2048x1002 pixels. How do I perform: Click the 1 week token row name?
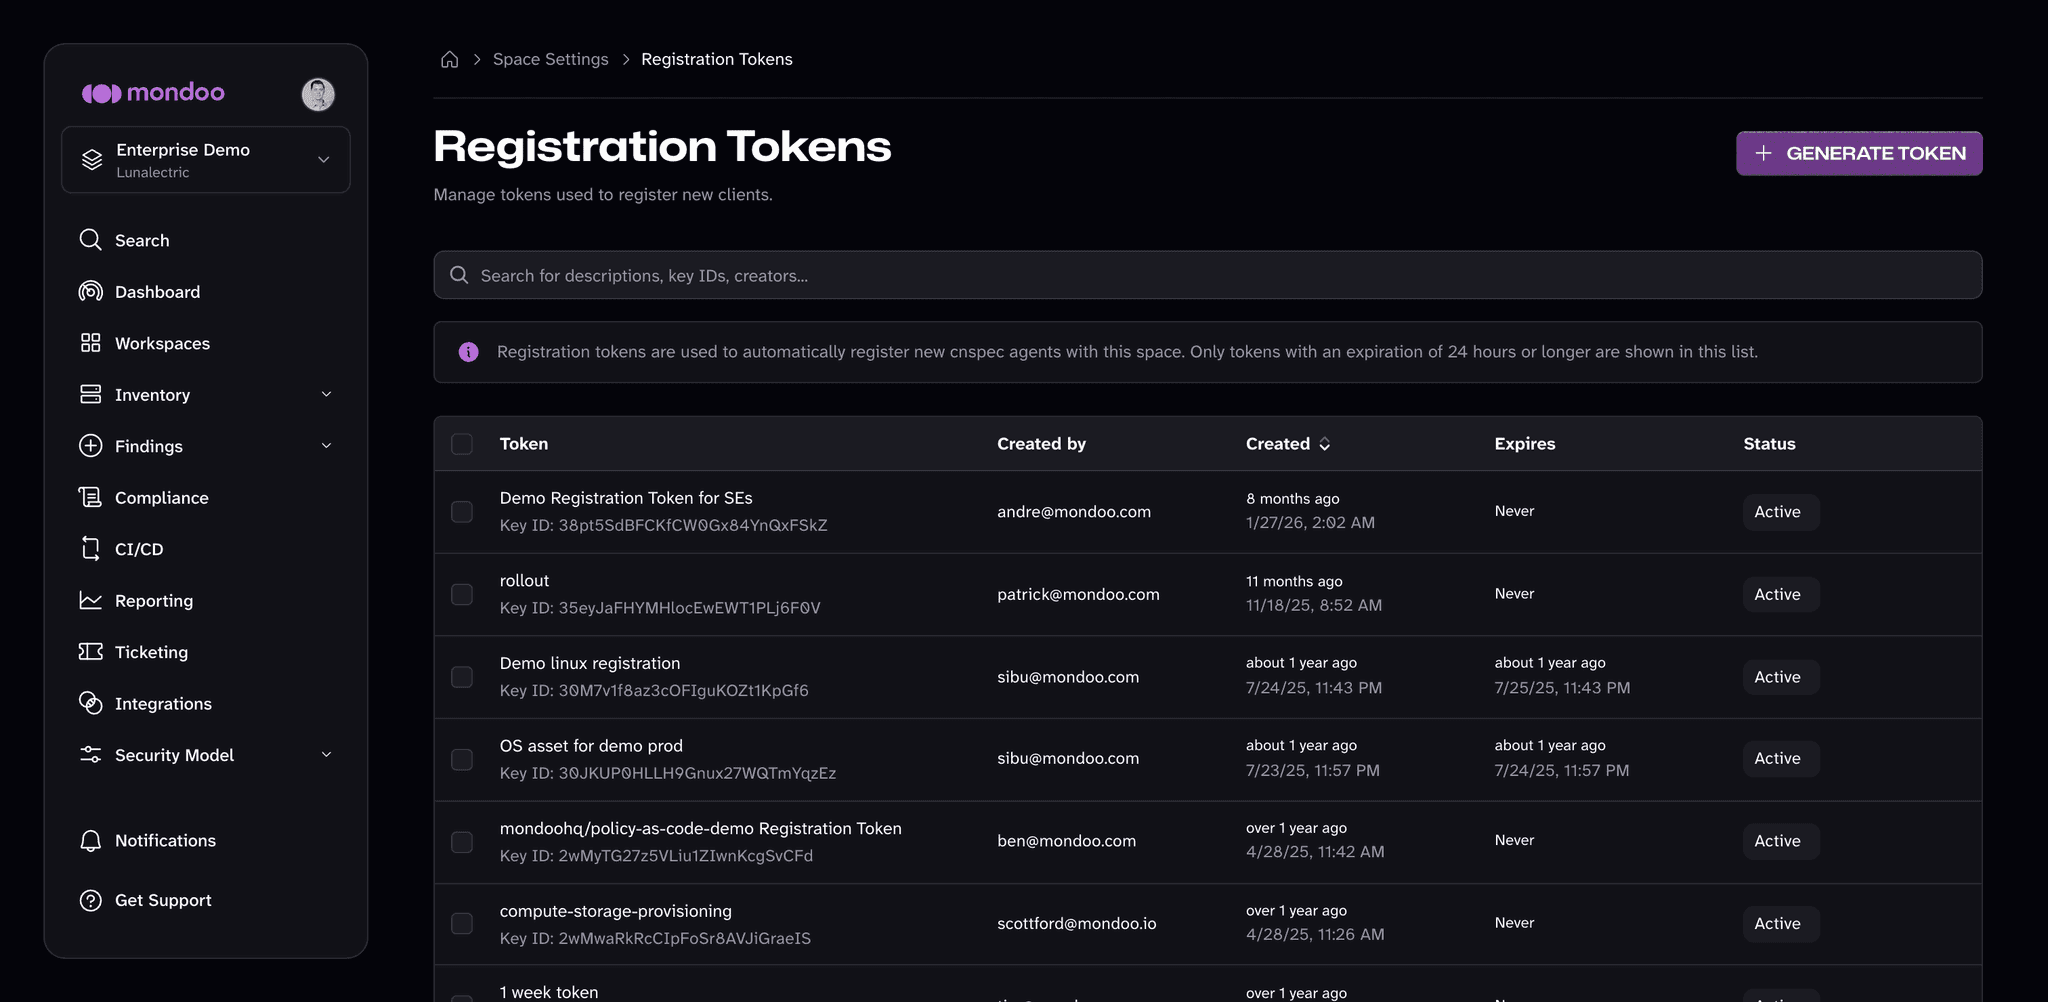click(549, 992)
